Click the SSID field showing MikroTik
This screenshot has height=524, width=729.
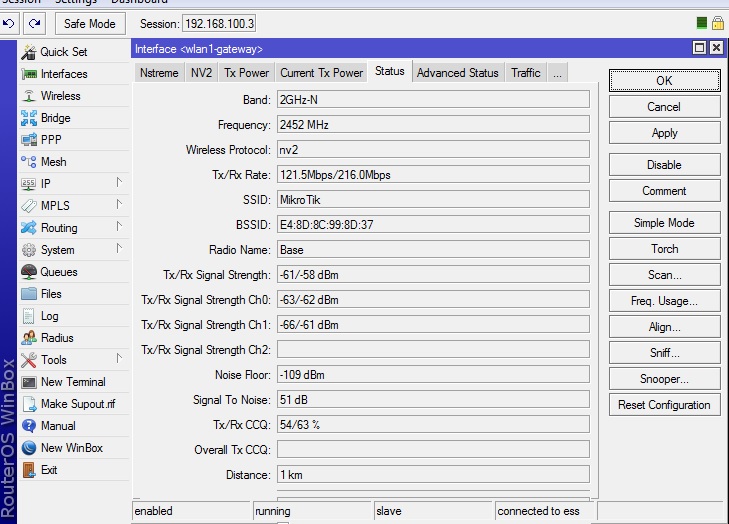[433, 200]
